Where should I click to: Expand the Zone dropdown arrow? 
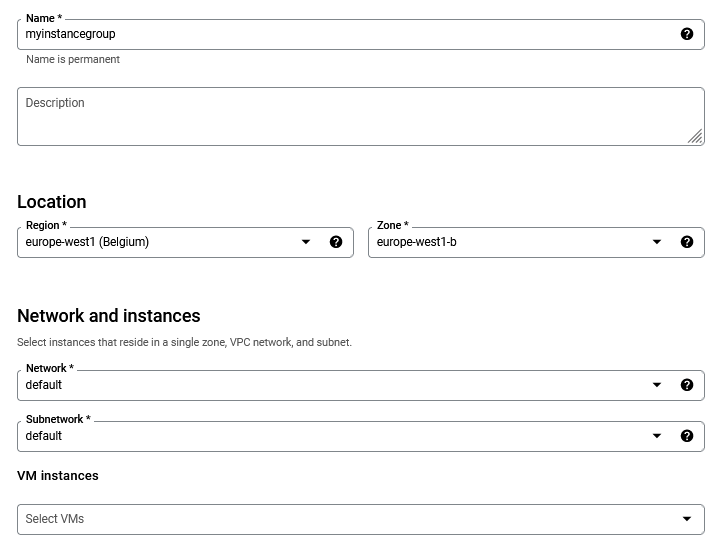[657, 242]
